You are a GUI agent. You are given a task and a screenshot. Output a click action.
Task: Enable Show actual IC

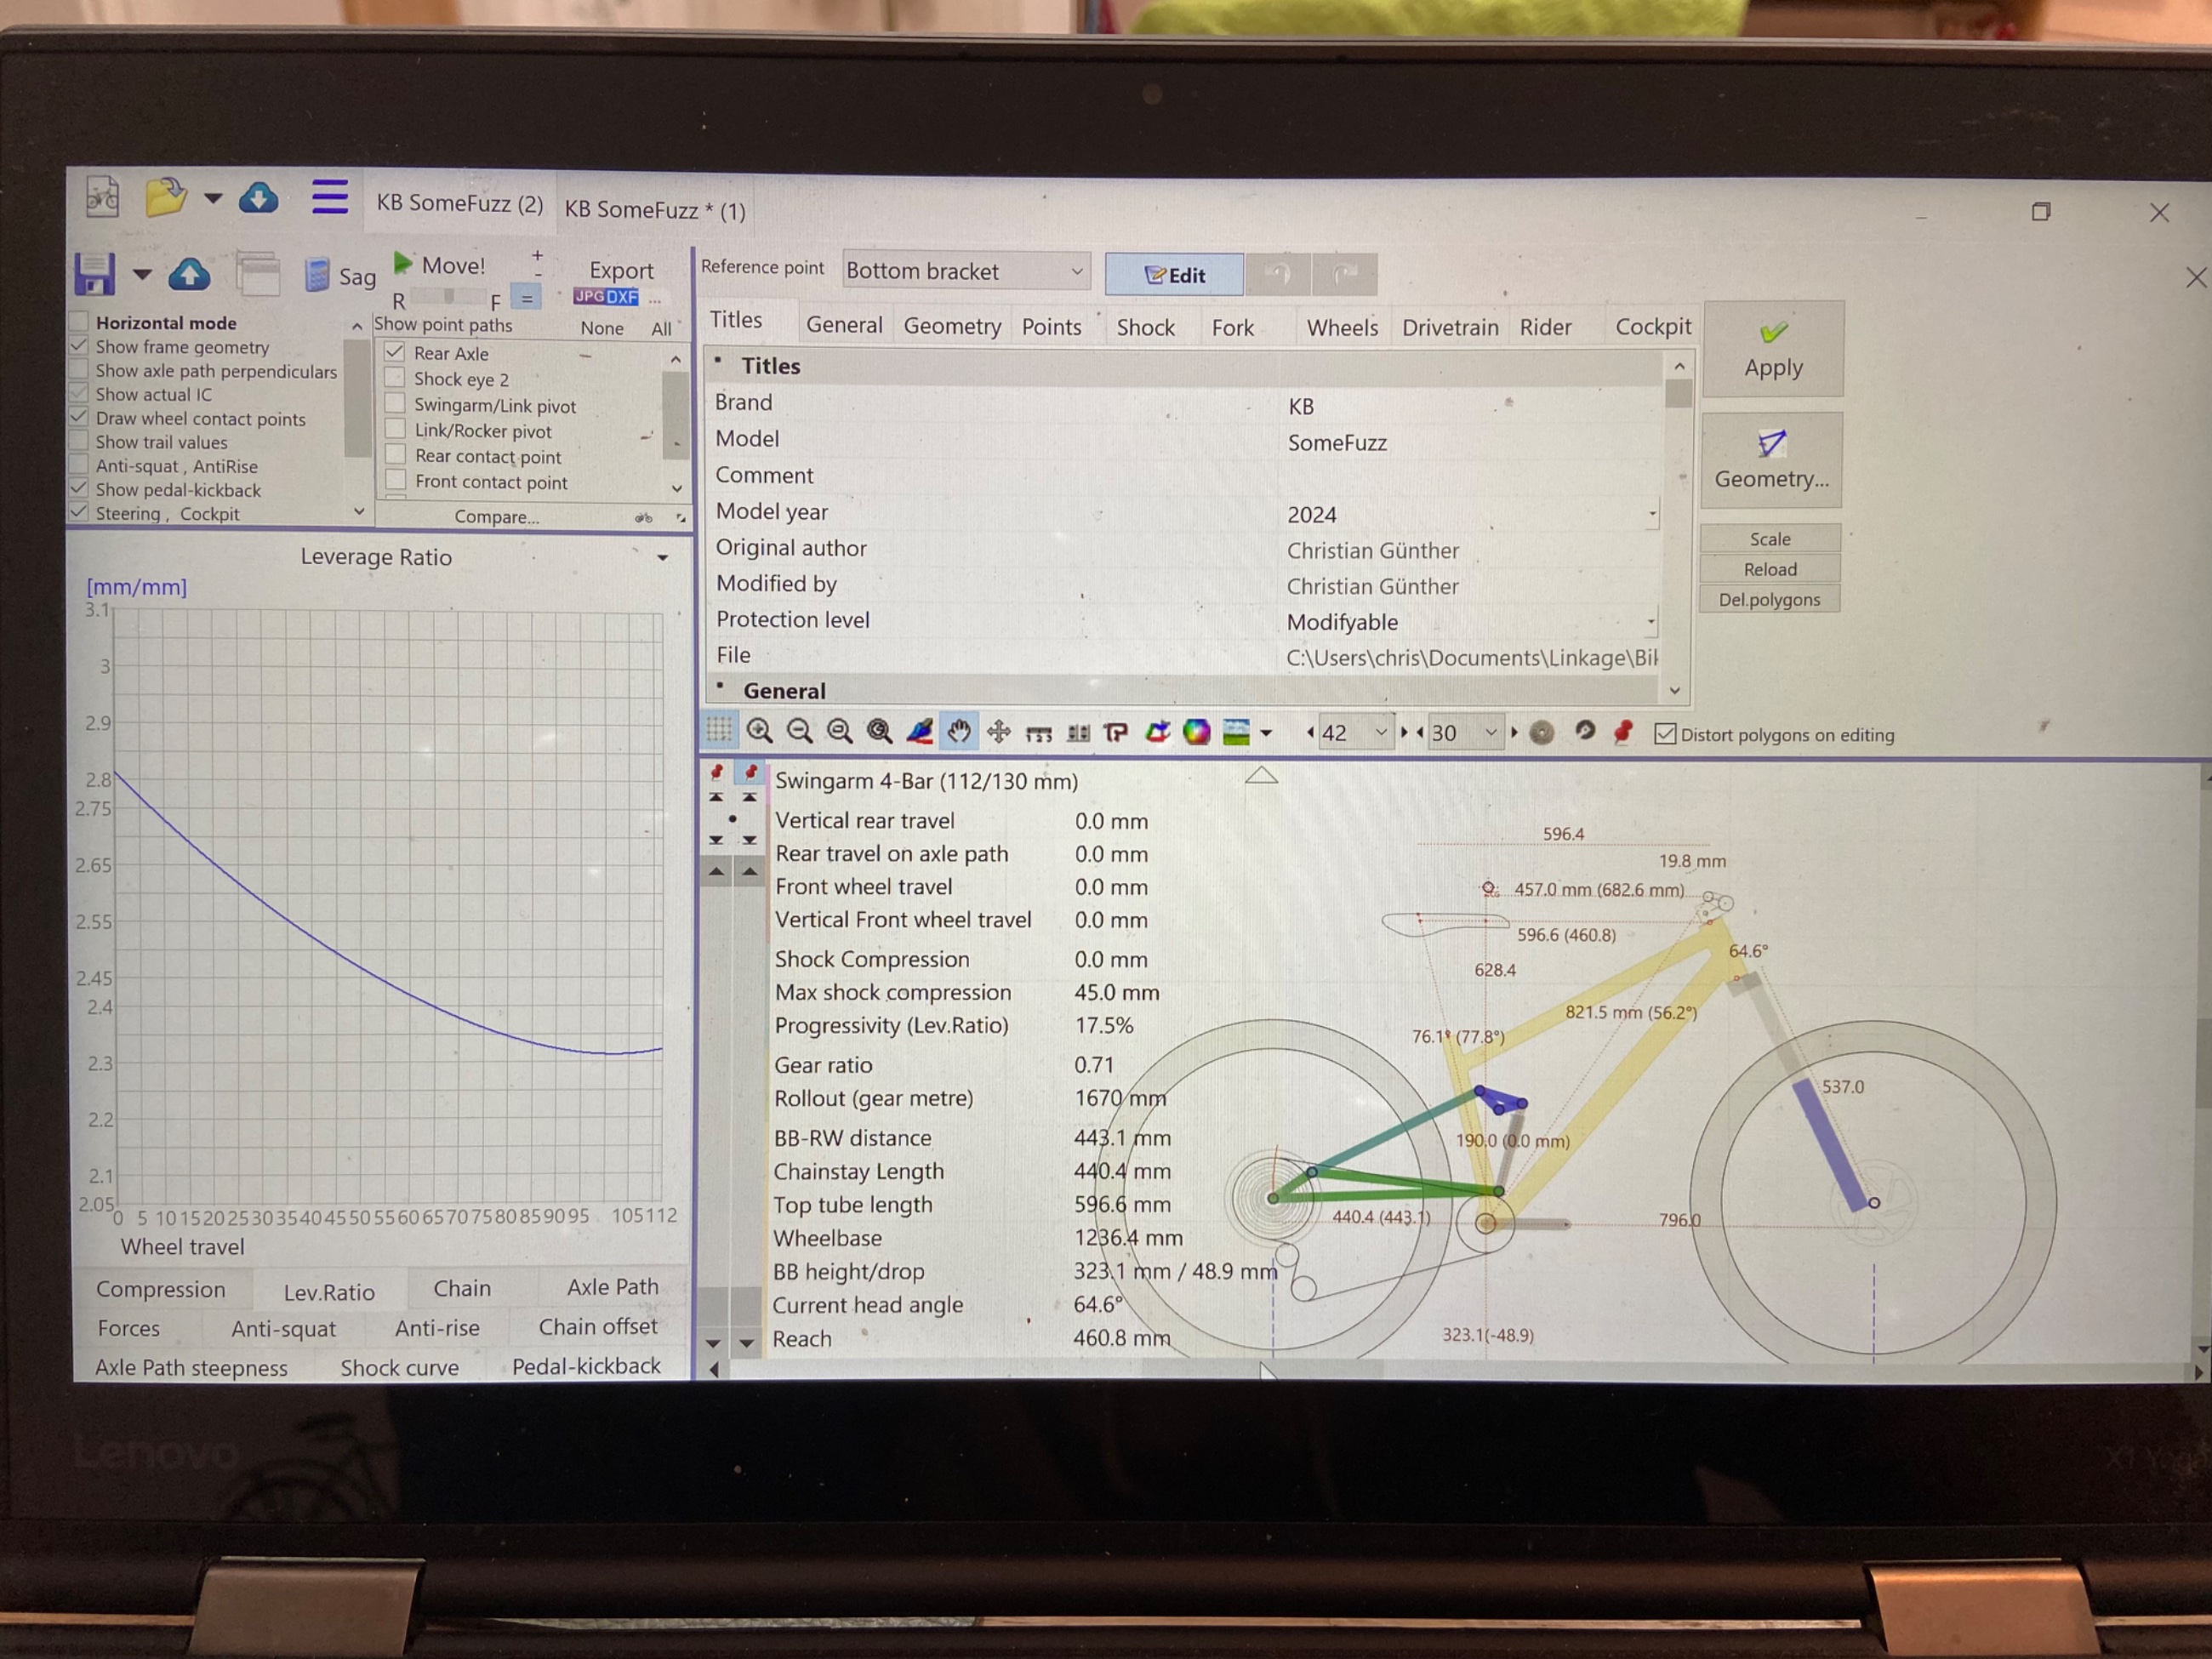point(78,394)
